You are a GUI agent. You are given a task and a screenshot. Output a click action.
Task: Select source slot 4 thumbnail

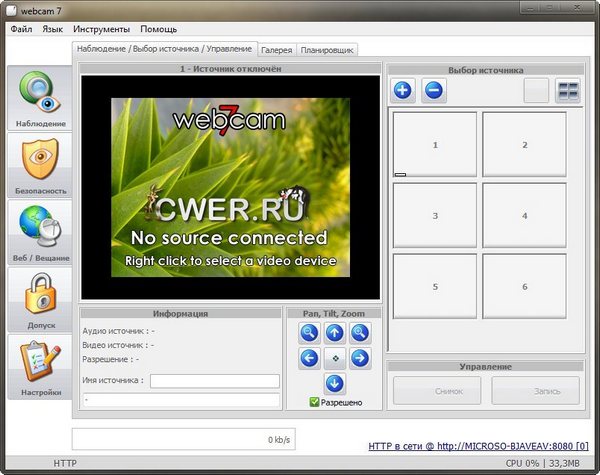pyautogui.click(x=524, y=215)
